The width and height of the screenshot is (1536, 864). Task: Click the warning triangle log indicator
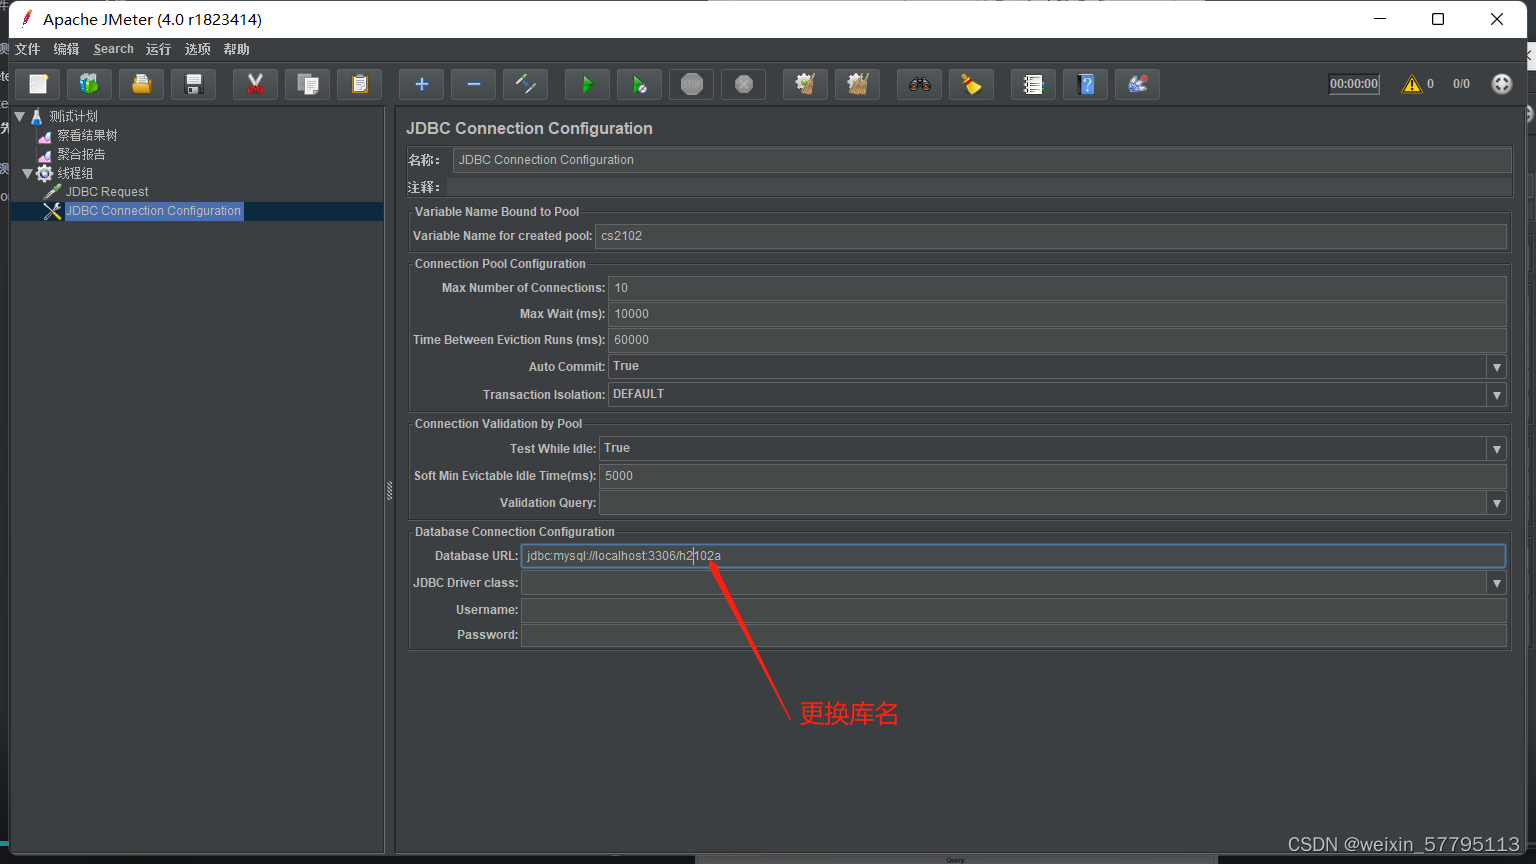(x=1412, y=84)
